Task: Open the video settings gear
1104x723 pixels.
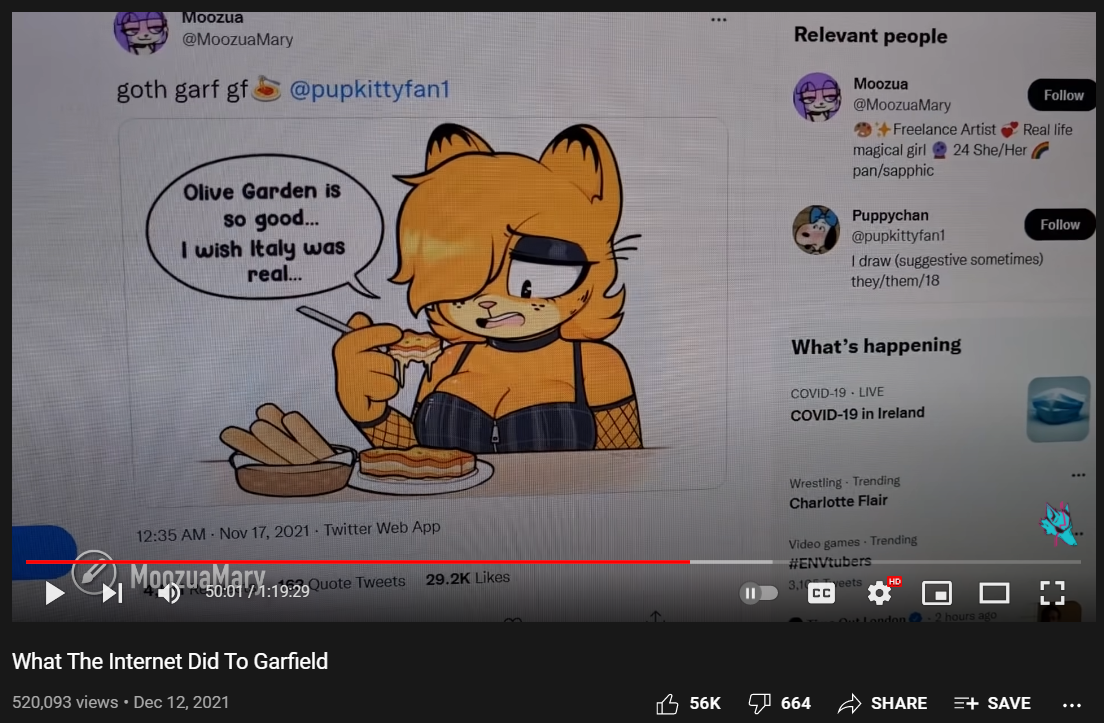Action: 879,593
